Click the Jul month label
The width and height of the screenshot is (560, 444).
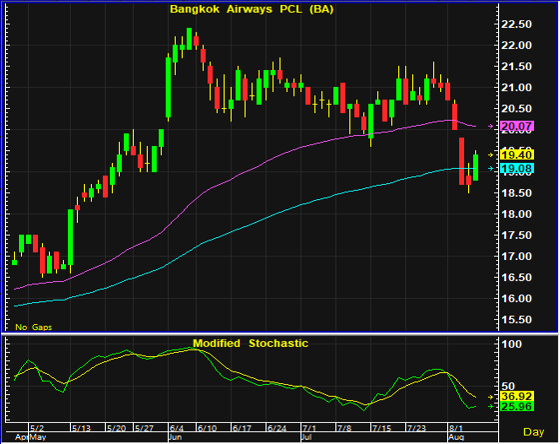[307, 437]
